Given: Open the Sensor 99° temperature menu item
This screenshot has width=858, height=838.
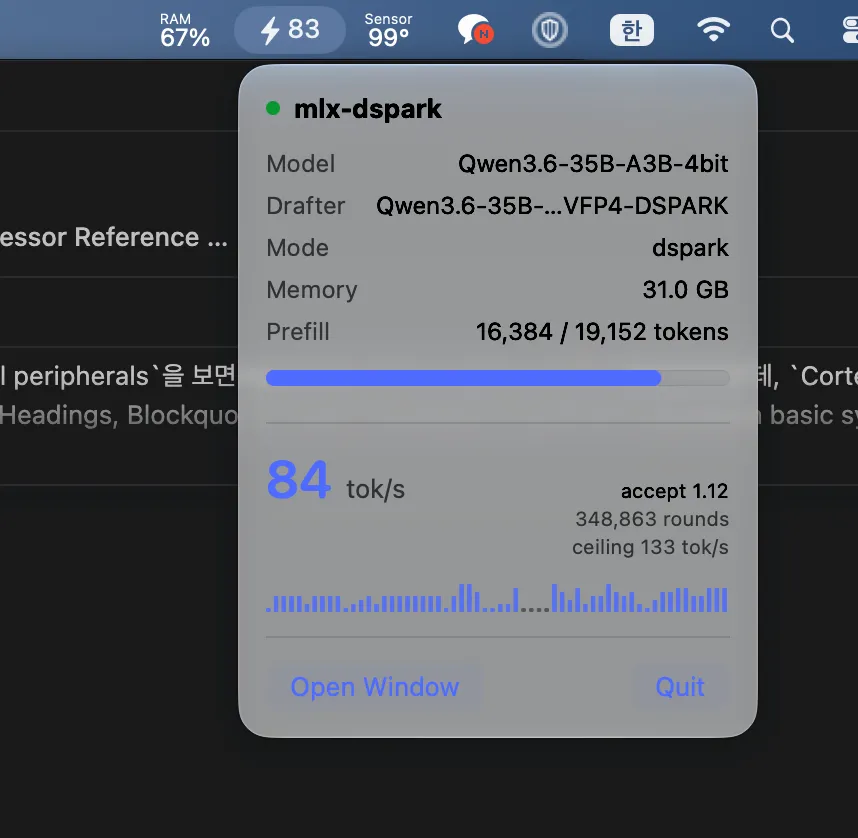Looking at the screenshot, I should (388, 30).
